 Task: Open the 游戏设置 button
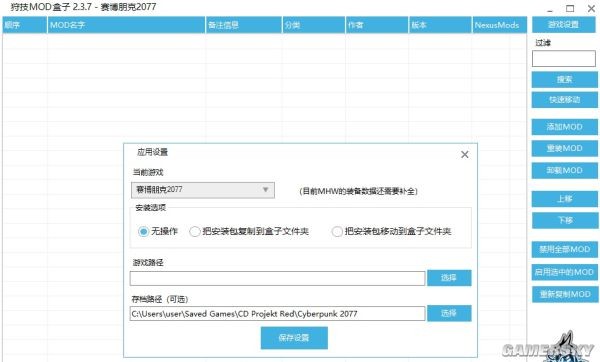[x=563, y=24]
